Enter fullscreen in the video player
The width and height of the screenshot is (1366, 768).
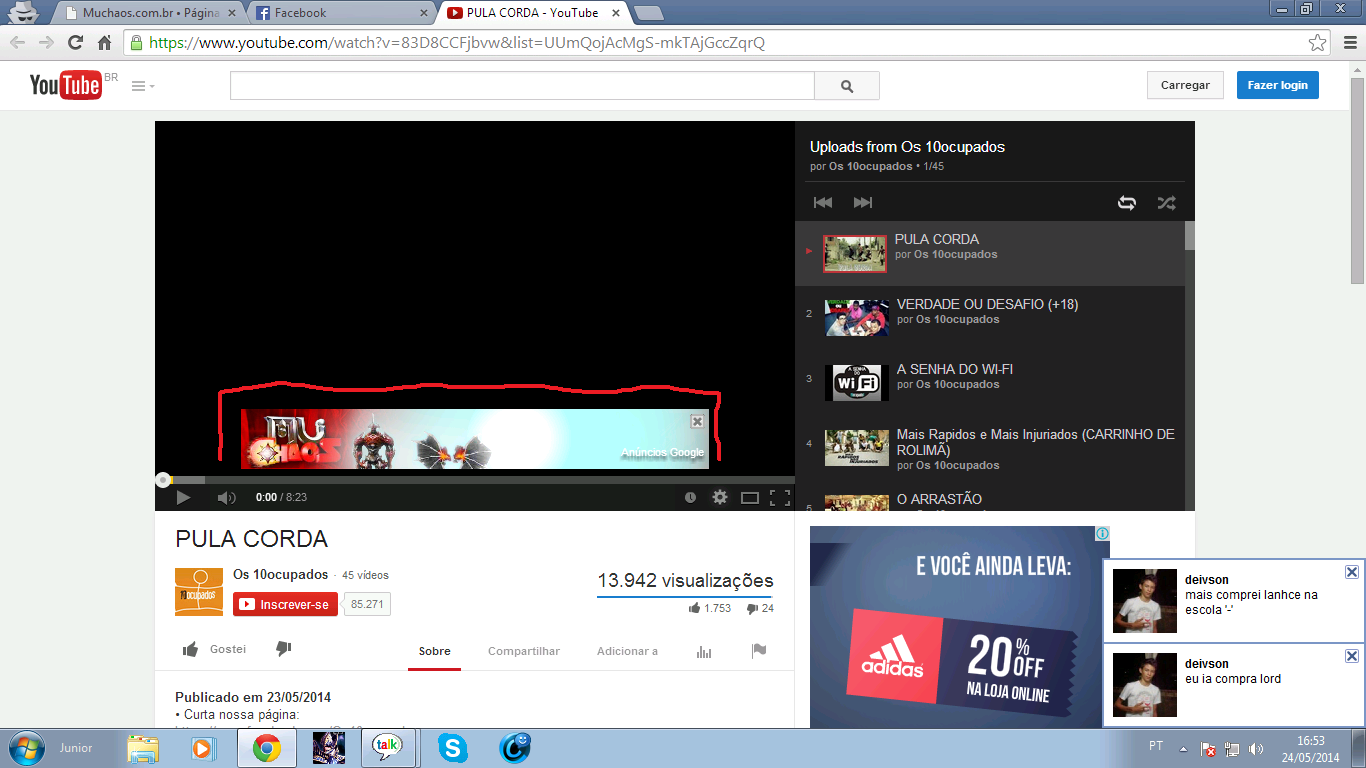780,497
